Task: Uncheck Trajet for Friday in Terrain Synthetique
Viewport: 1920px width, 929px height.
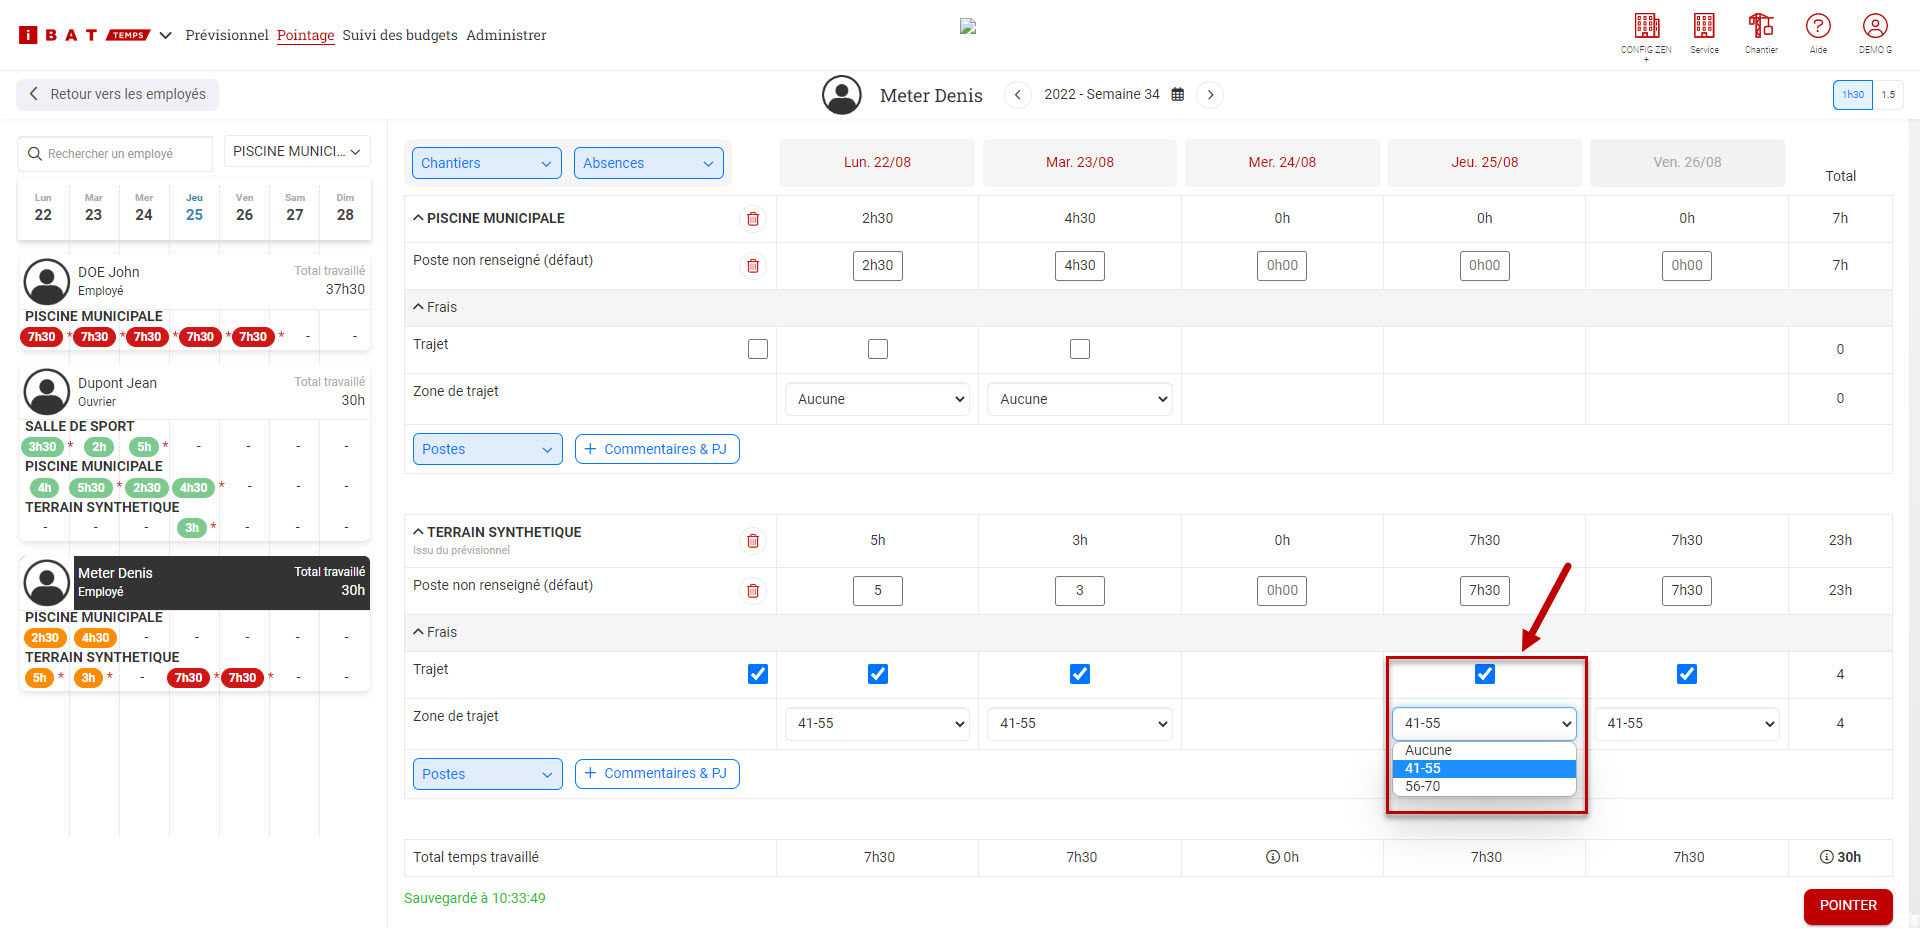Action: click(x=1687, y=674)
